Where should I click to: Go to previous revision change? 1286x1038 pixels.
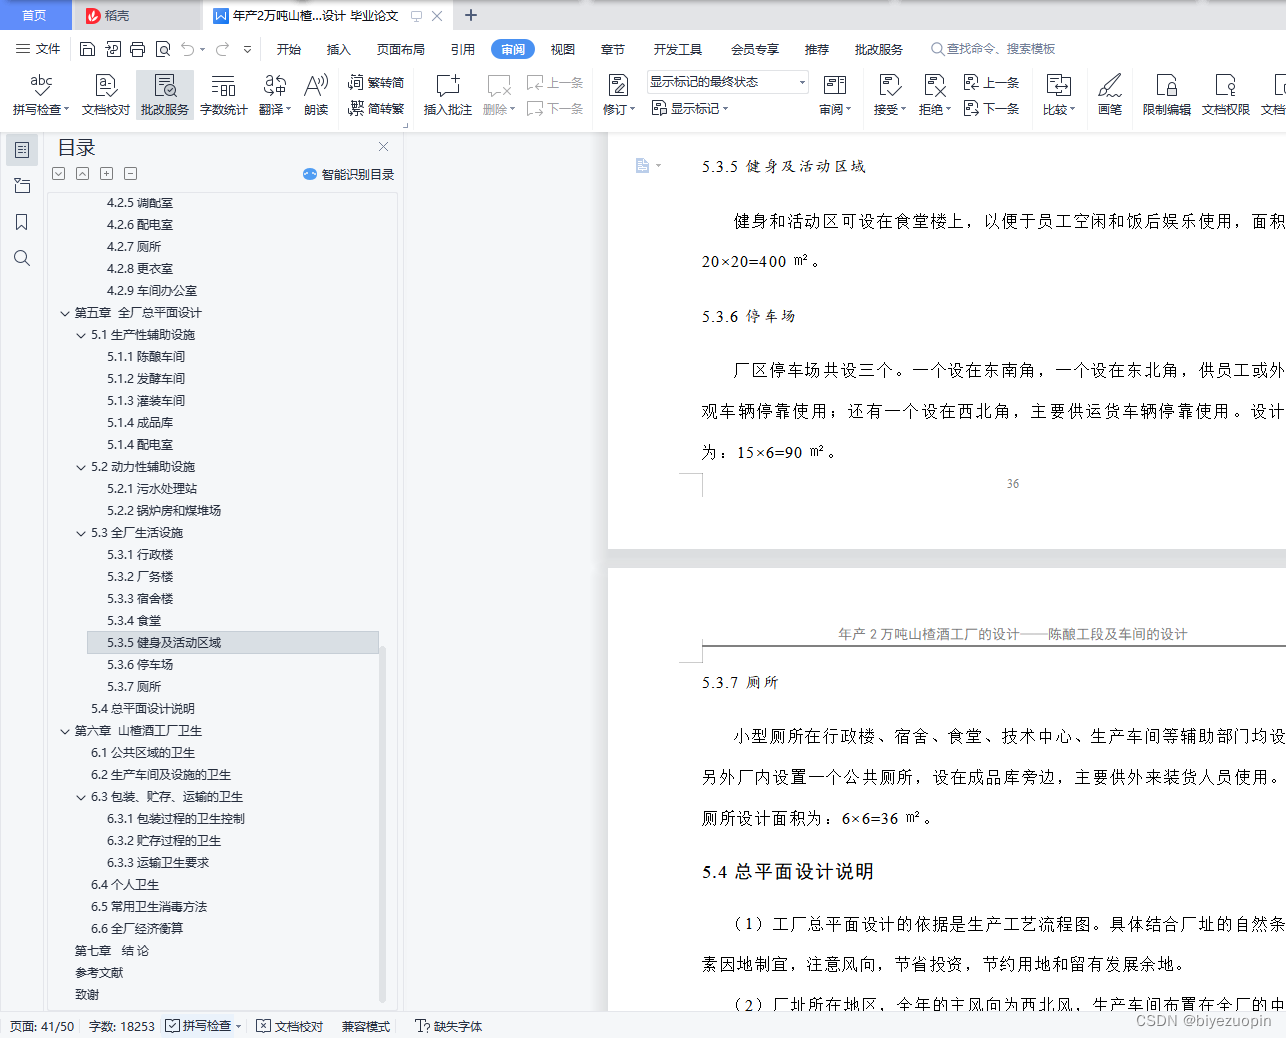pyautogui.click(x=991, y=82)
